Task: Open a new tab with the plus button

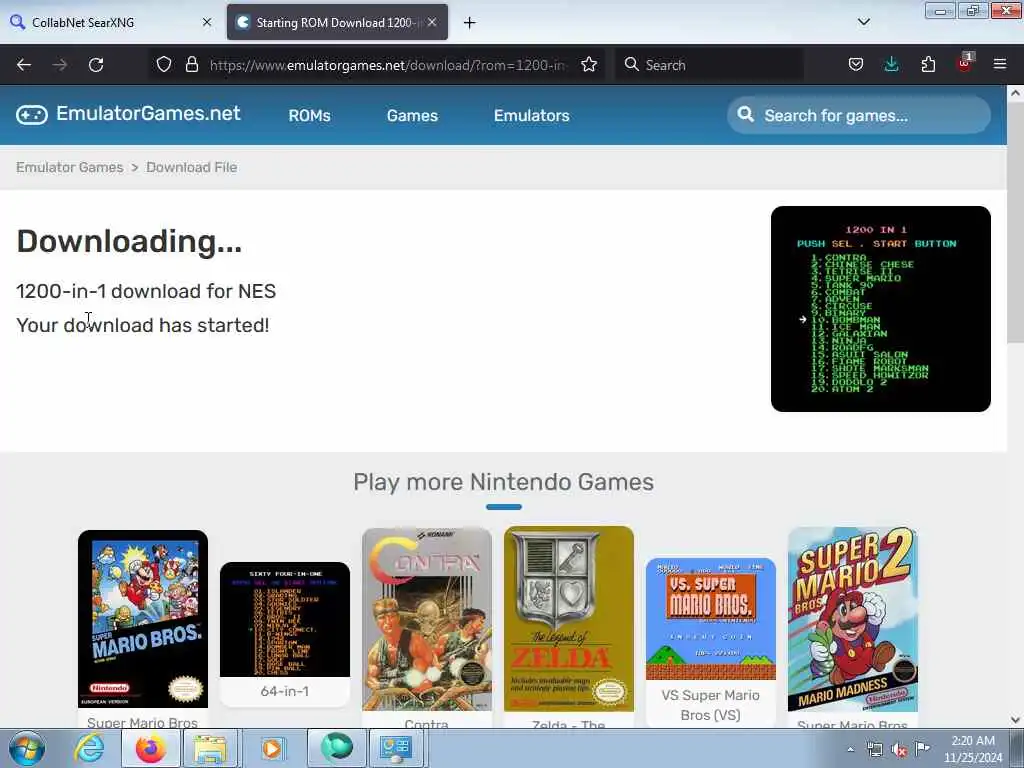Action: point(470,23)
